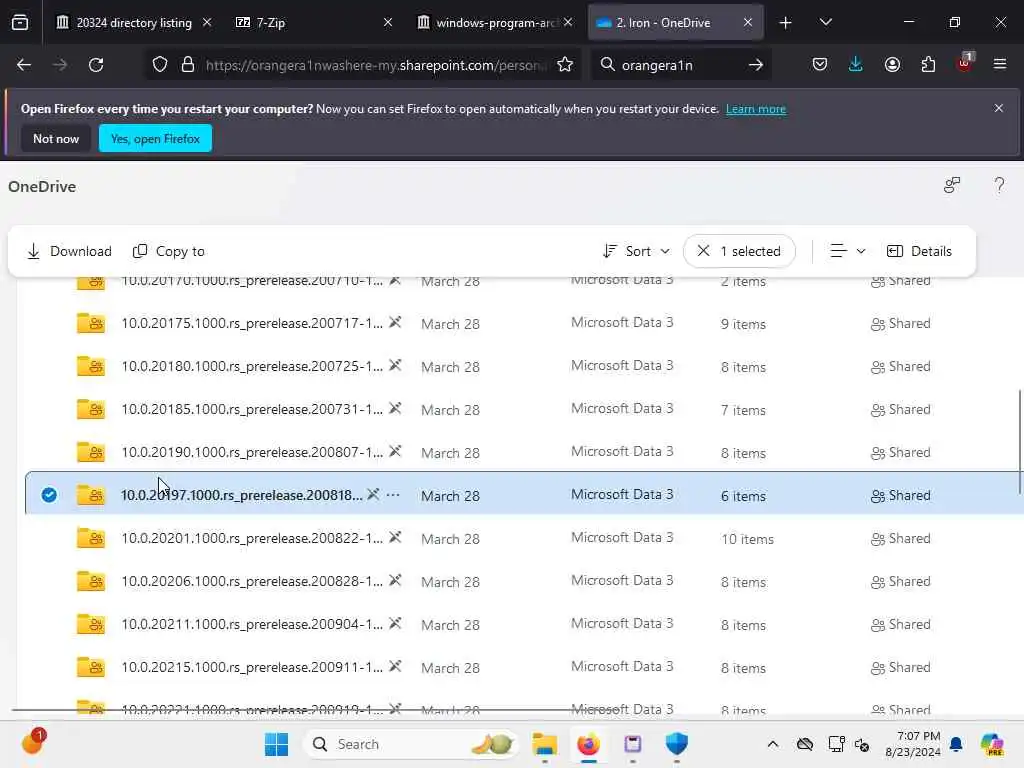Click '9 items' cell
1024x768 pixels.
[x=743, y=324]
